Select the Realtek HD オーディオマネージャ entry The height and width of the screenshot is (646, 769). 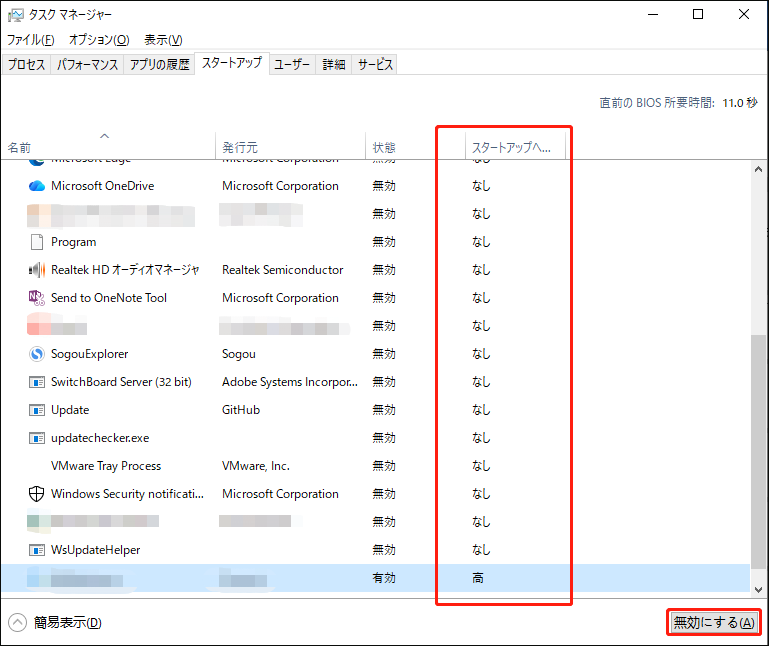point(125,270)
